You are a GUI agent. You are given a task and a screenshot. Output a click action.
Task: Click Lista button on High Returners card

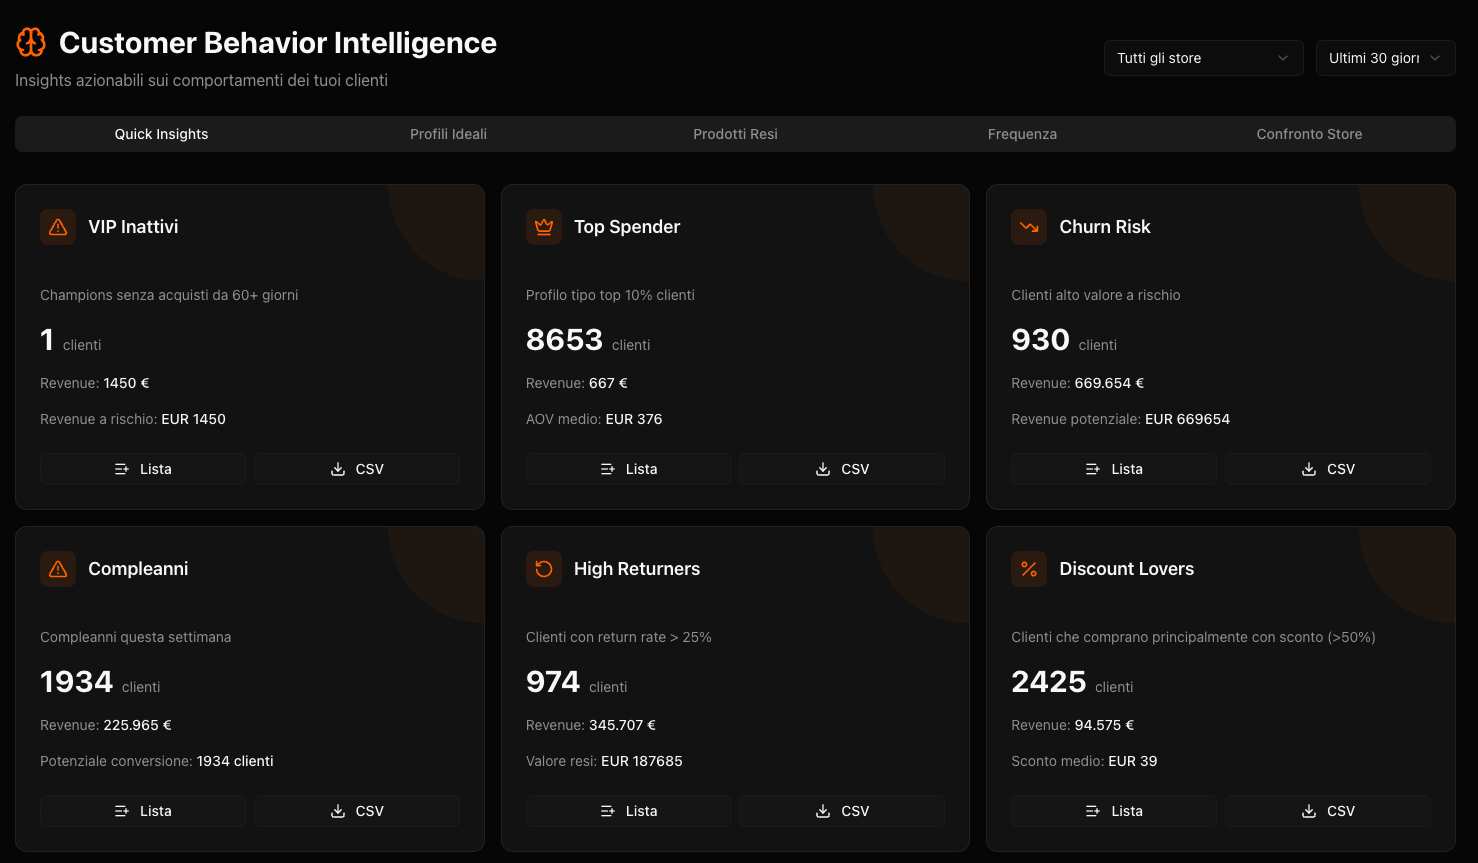(x=628, y=810)
